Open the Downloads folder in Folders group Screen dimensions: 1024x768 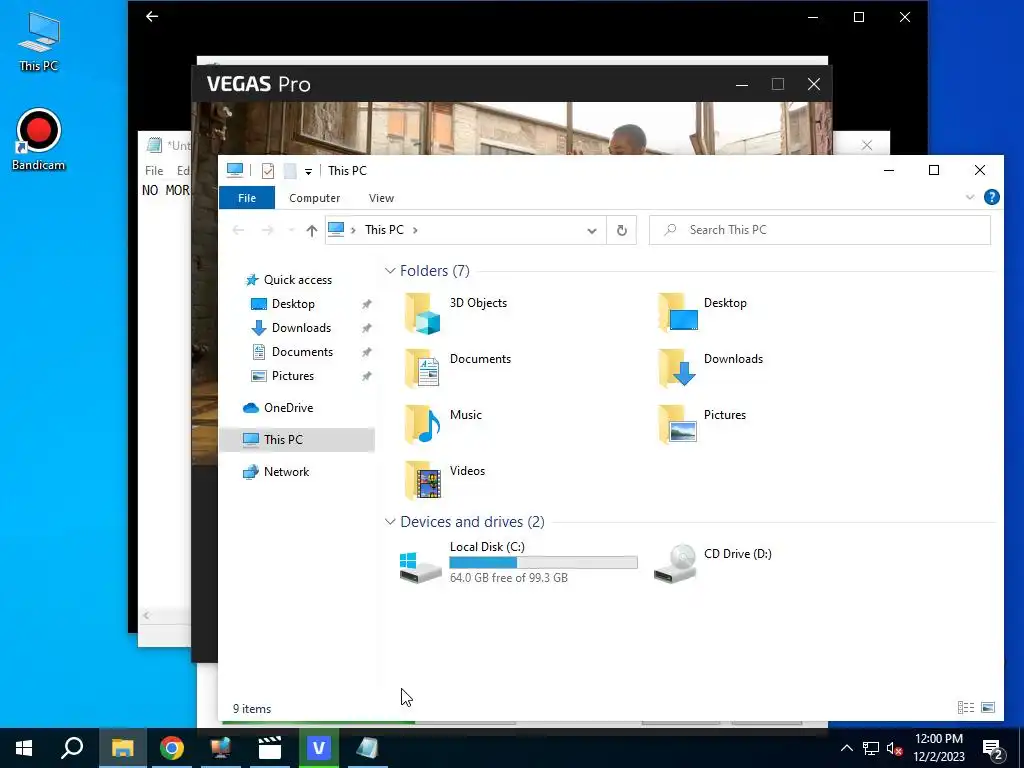point(711,368)
